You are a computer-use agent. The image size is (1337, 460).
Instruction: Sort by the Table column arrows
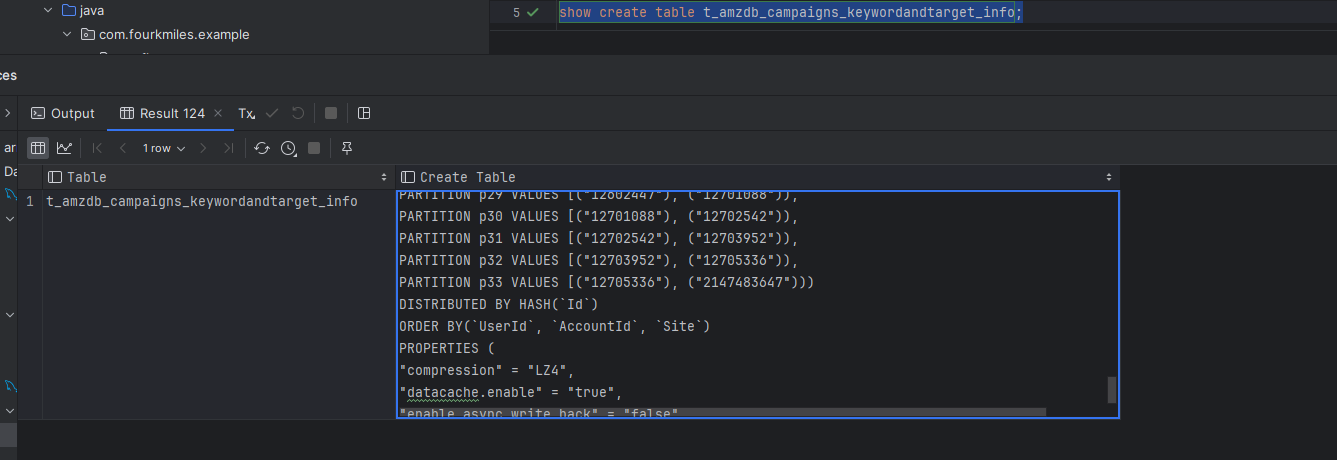coord(385,177)
